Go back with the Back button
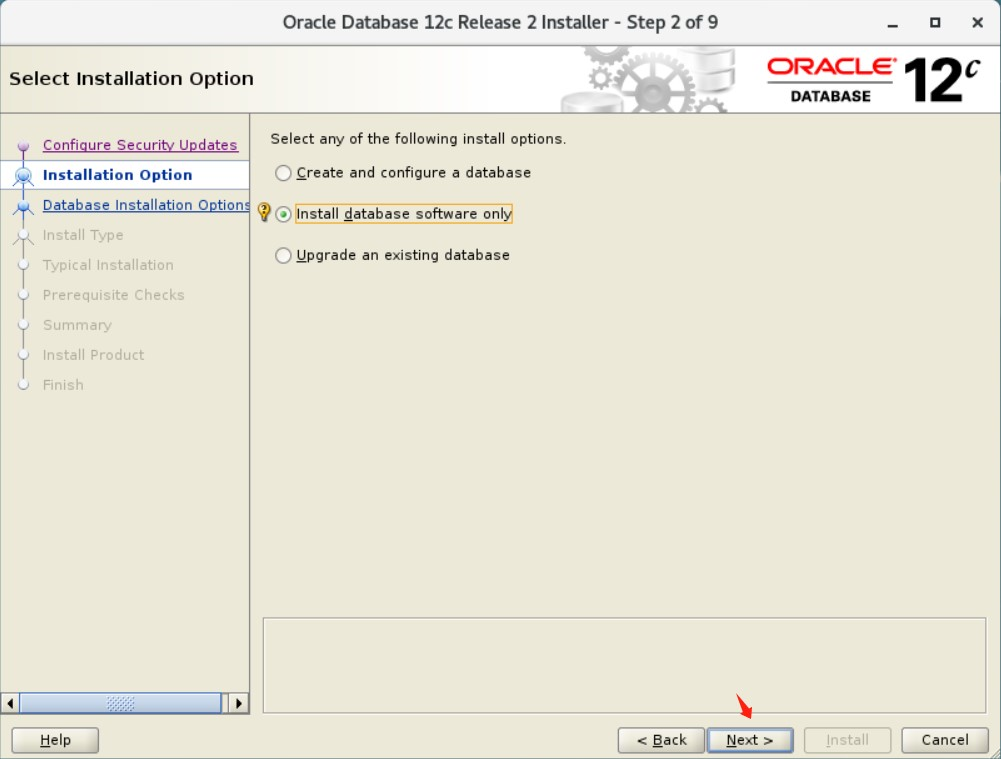Image resolution: width=1001 pixels, height=759 pixels. (661, 740)
